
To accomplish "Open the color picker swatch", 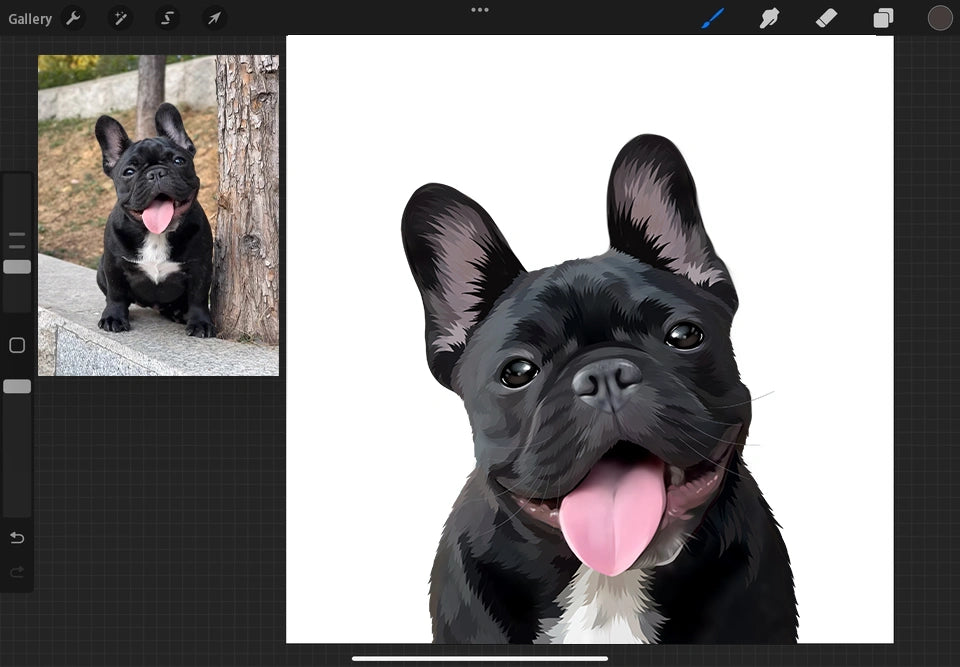I will pyautogui.click(x=939, y=18).
